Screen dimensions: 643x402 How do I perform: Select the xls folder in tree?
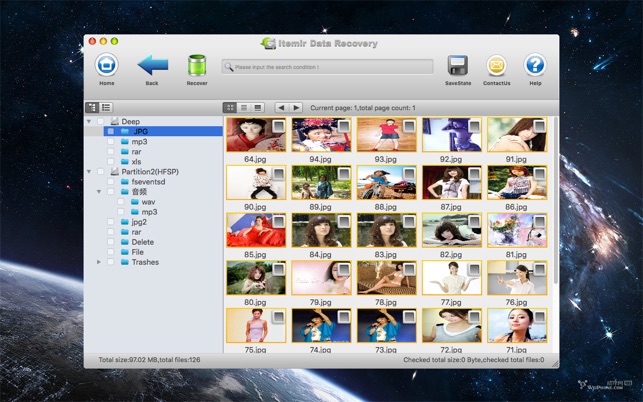[137, 162]
